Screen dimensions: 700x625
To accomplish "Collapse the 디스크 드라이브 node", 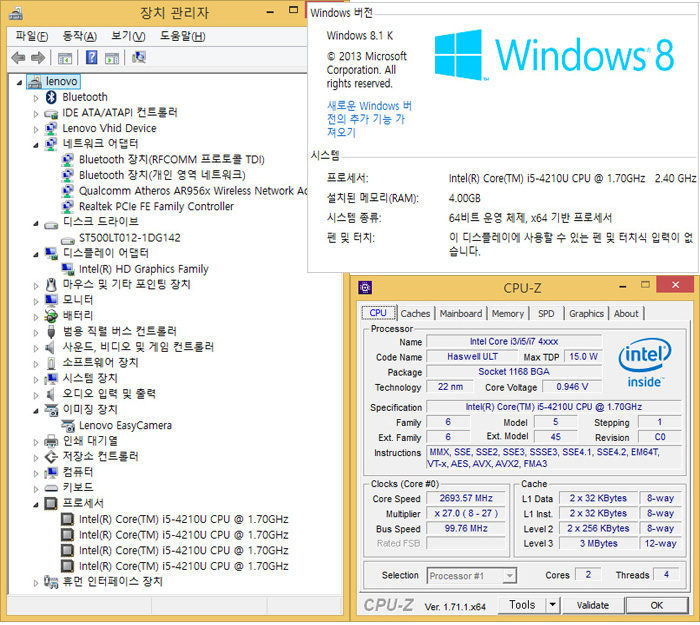I will 36,224.
